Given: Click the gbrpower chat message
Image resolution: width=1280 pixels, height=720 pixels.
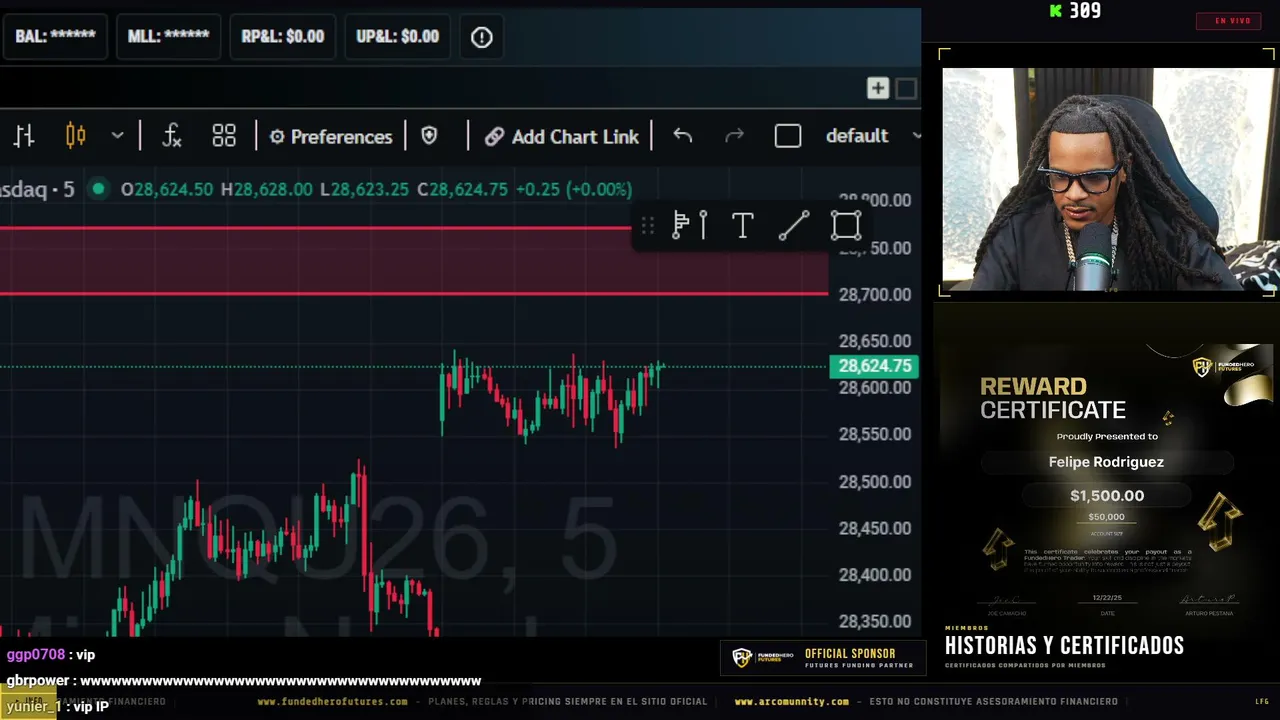Looking at the screenshot, I should click(x=244, y=681).
